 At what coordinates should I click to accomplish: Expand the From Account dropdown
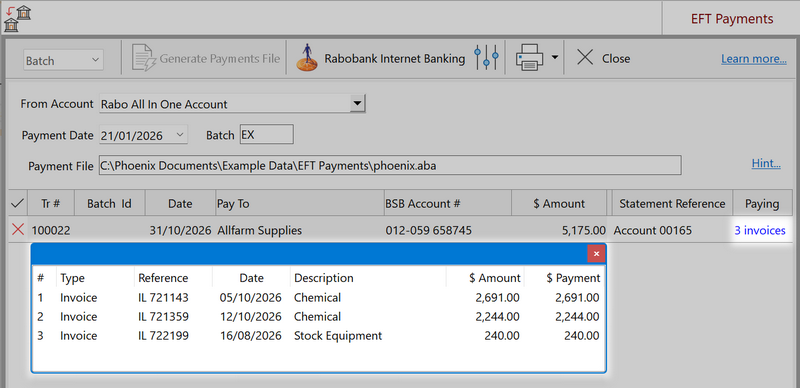[358, 104]
